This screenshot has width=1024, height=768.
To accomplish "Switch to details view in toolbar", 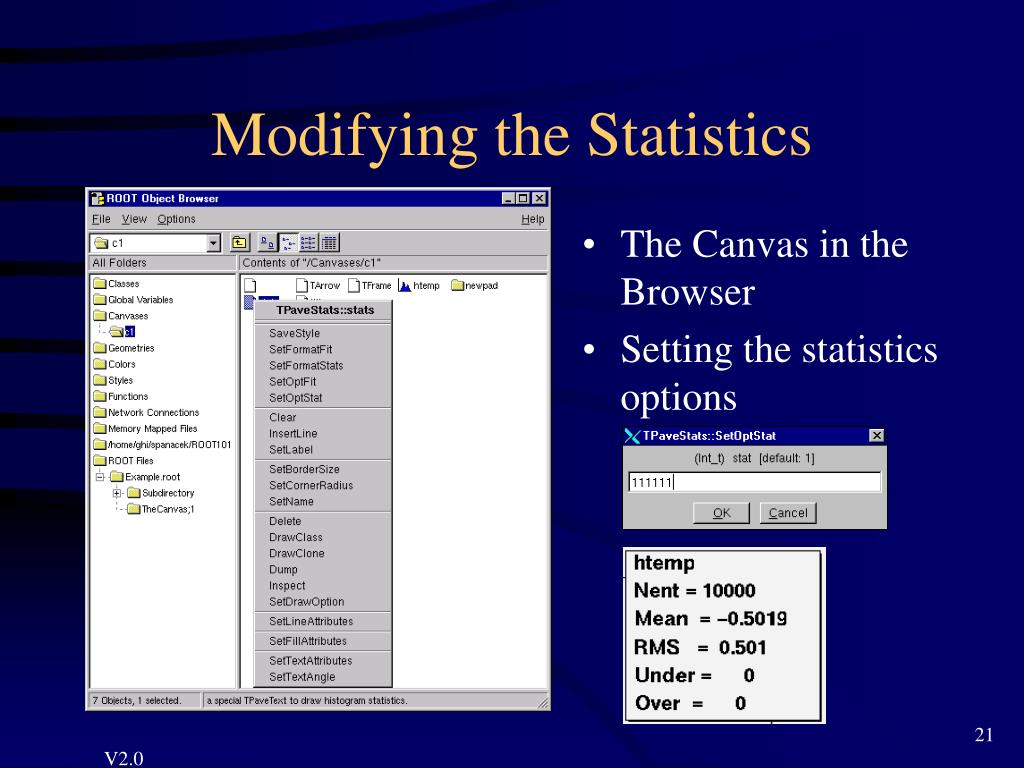I will pyautogui.click(x=330, y=243).
